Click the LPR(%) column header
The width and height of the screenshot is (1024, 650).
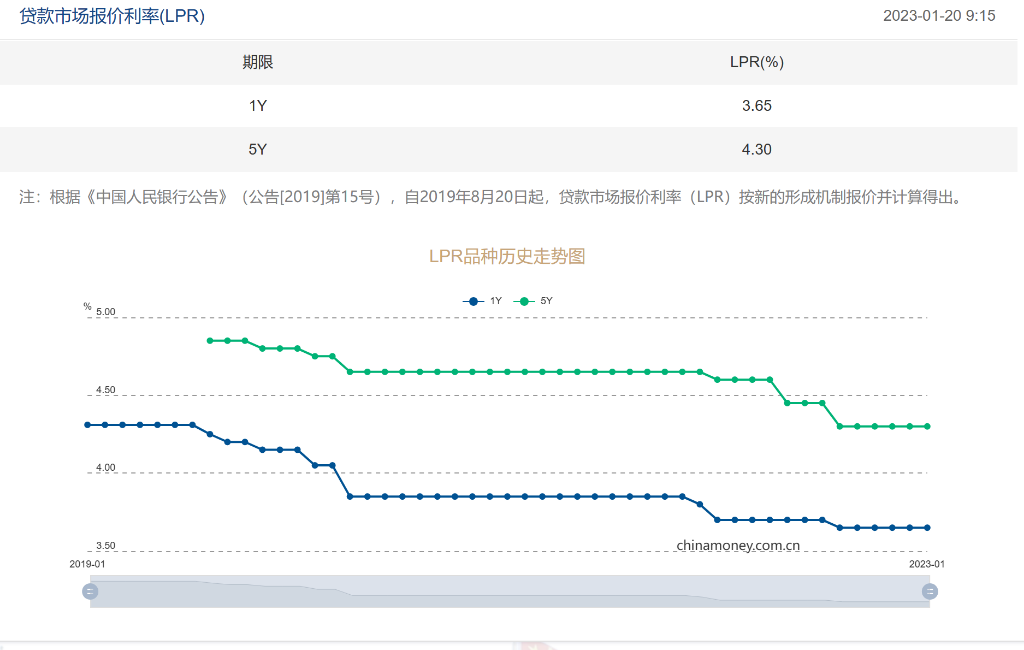click(x=756, y=62)
